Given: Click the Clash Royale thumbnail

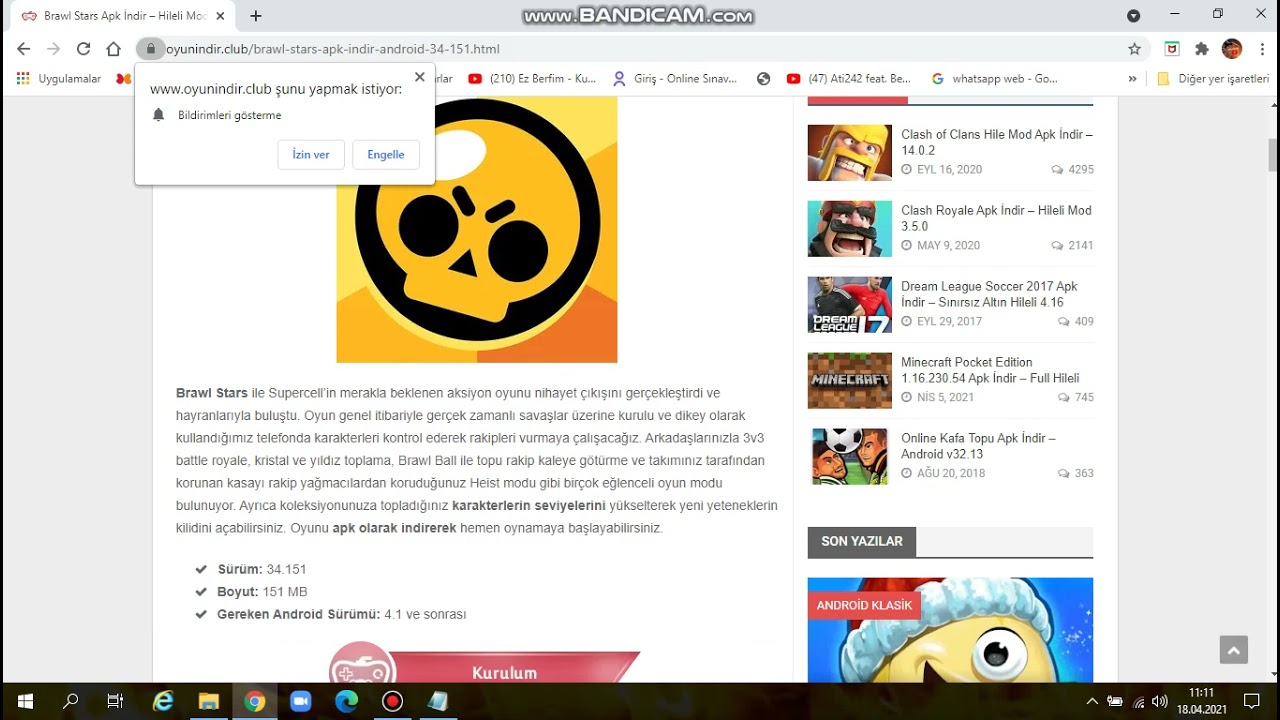Looking at the screenshot, I should [x=849, y=229].
